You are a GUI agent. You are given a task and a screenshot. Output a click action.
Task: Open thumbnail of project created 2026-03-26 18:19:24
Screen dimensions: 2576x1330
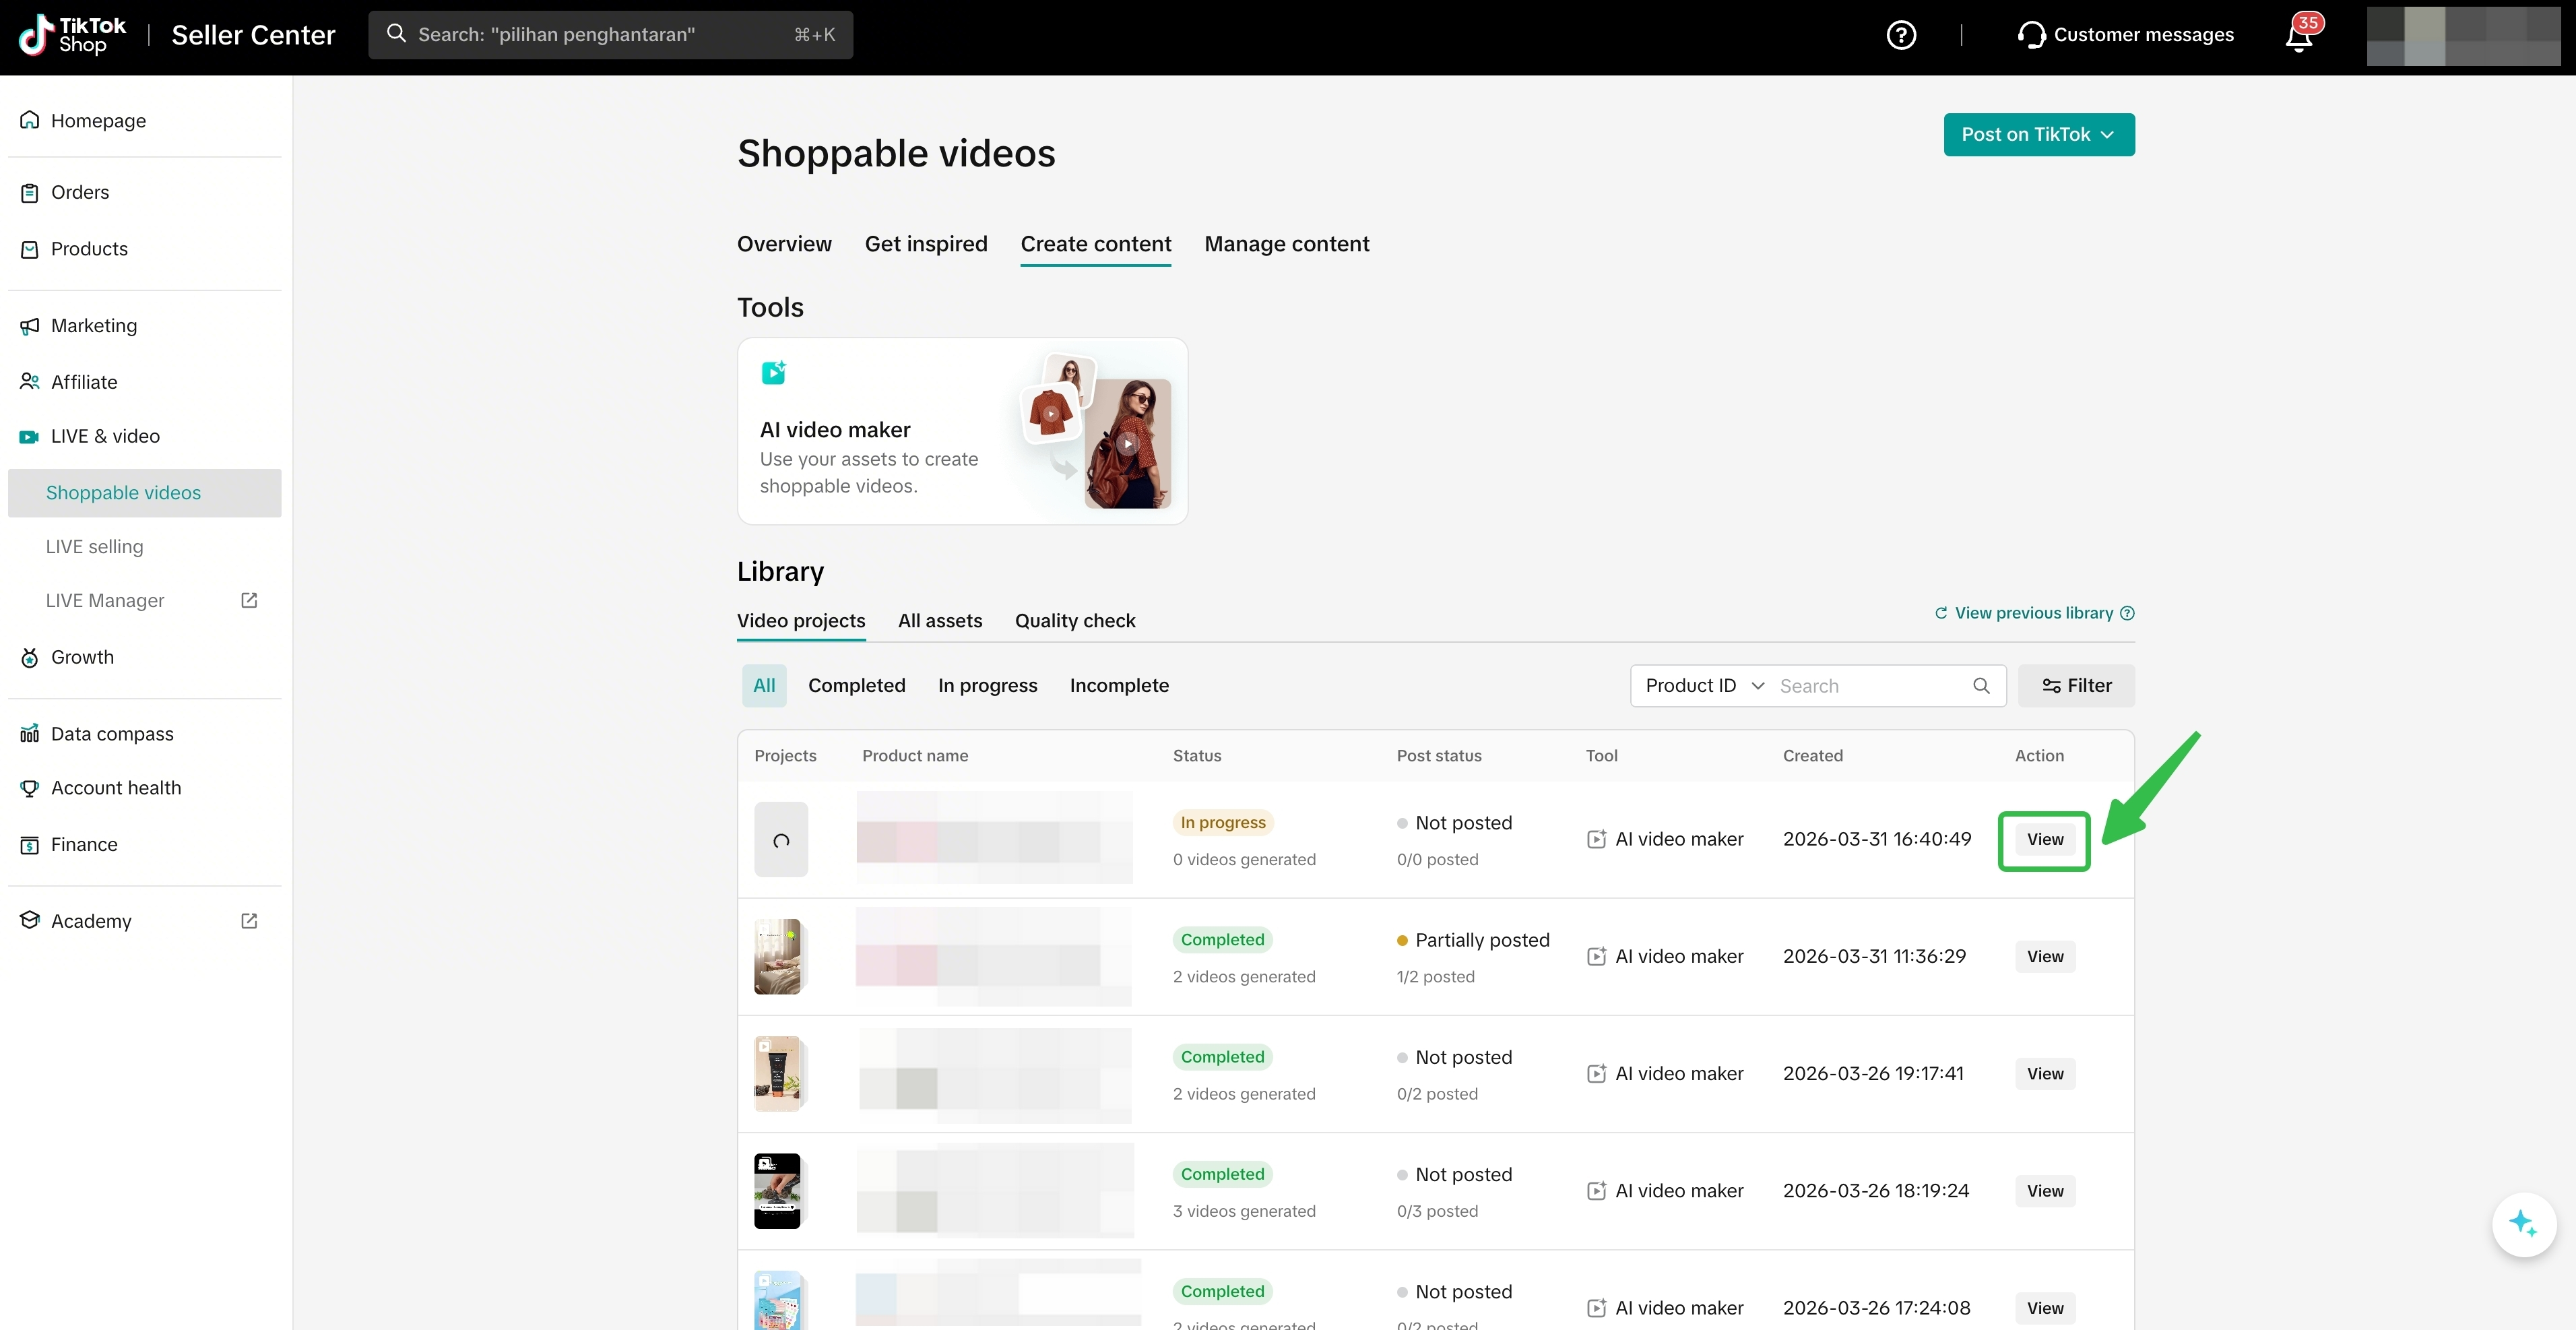[779, 1191]
